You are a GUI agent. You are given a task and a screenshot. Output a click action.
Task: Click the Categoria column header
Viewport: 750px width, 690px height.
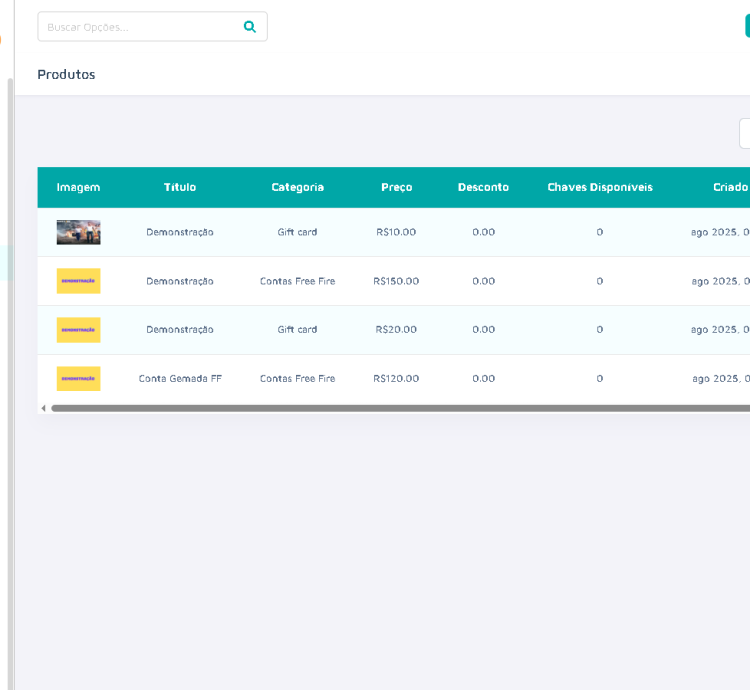pos(297,187)
